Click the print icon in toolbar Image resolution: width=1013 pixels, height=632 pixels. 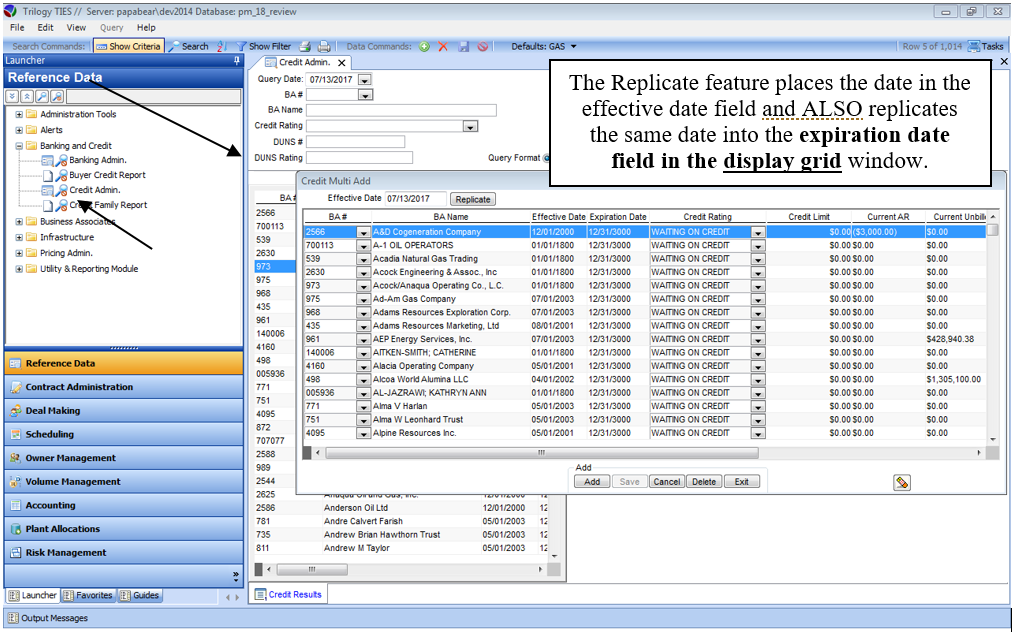click(x=324, y=46)
